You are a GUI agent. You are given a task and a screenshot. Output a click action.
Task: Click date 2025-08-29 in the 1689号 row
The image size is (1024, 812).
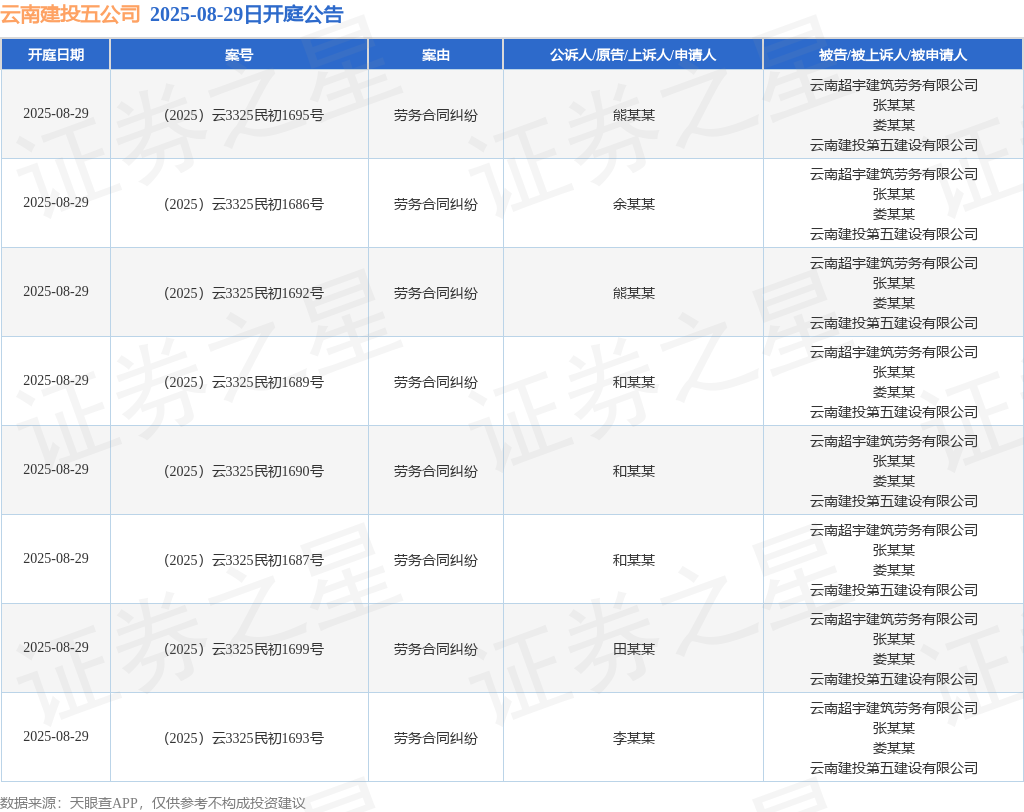pyautogui.click(x=56, y=380)
